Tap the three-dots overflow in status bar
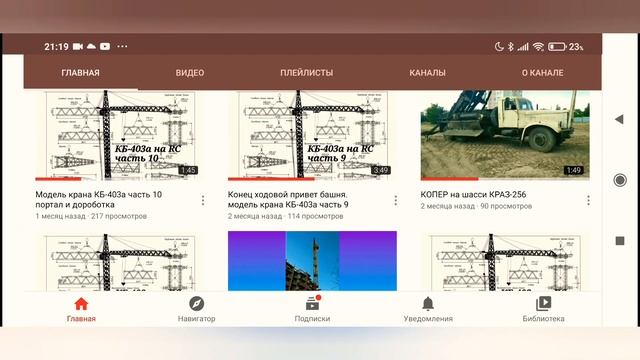Viewport: 640px width, 360px height. pos(122,47)
